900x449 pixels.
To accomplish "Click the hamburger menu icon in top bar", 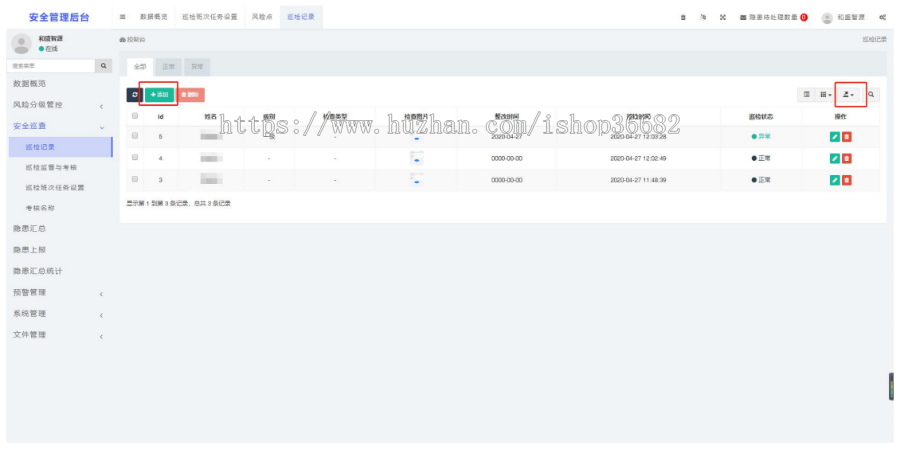I will pos(122,17).
